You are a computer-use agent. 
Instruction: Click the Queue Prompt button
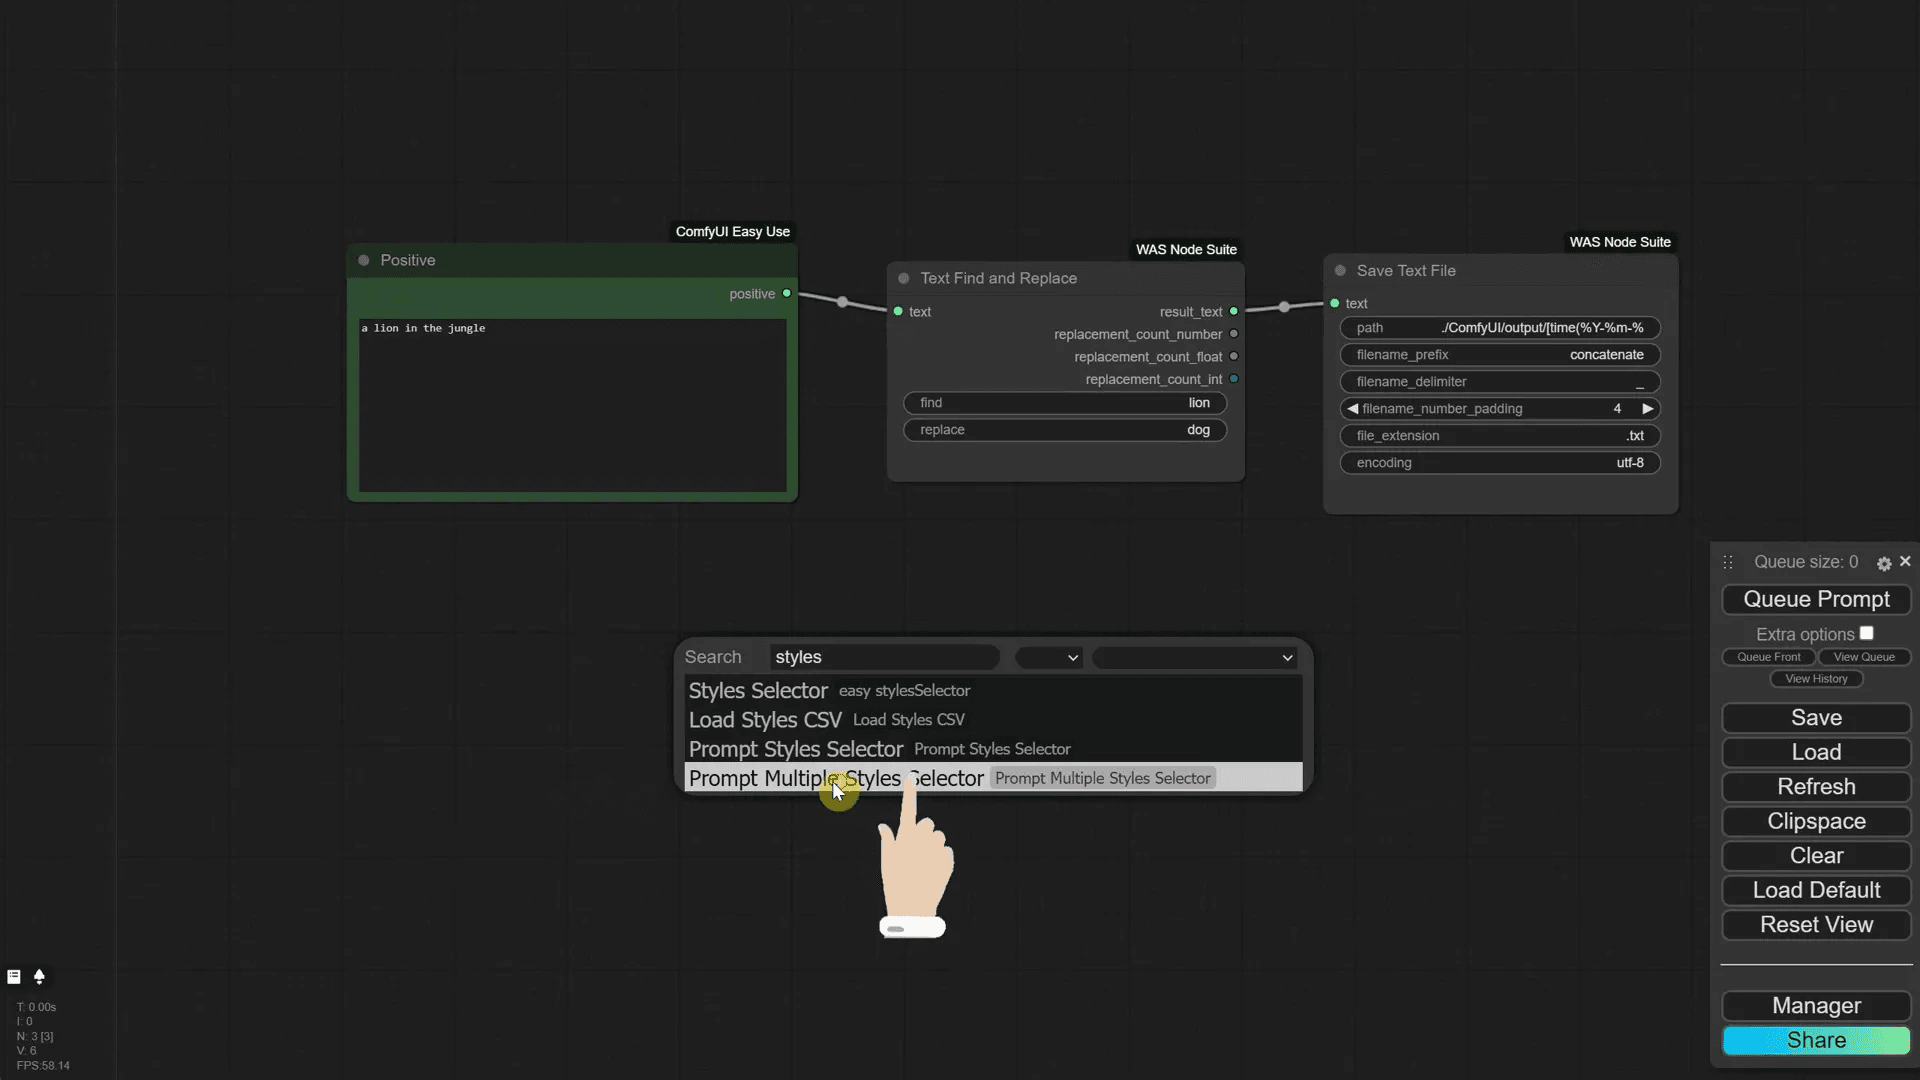(1816, 598)
